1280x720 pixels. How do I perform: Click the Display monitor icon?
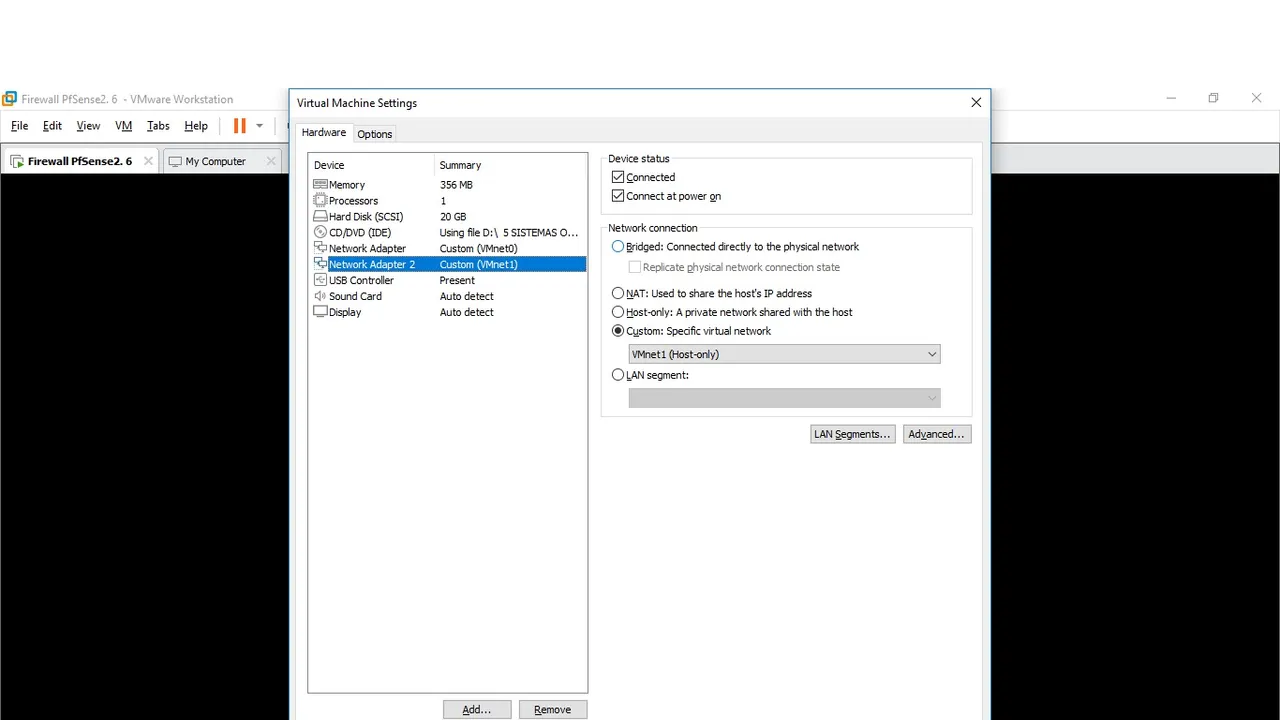tap(320, 312)
